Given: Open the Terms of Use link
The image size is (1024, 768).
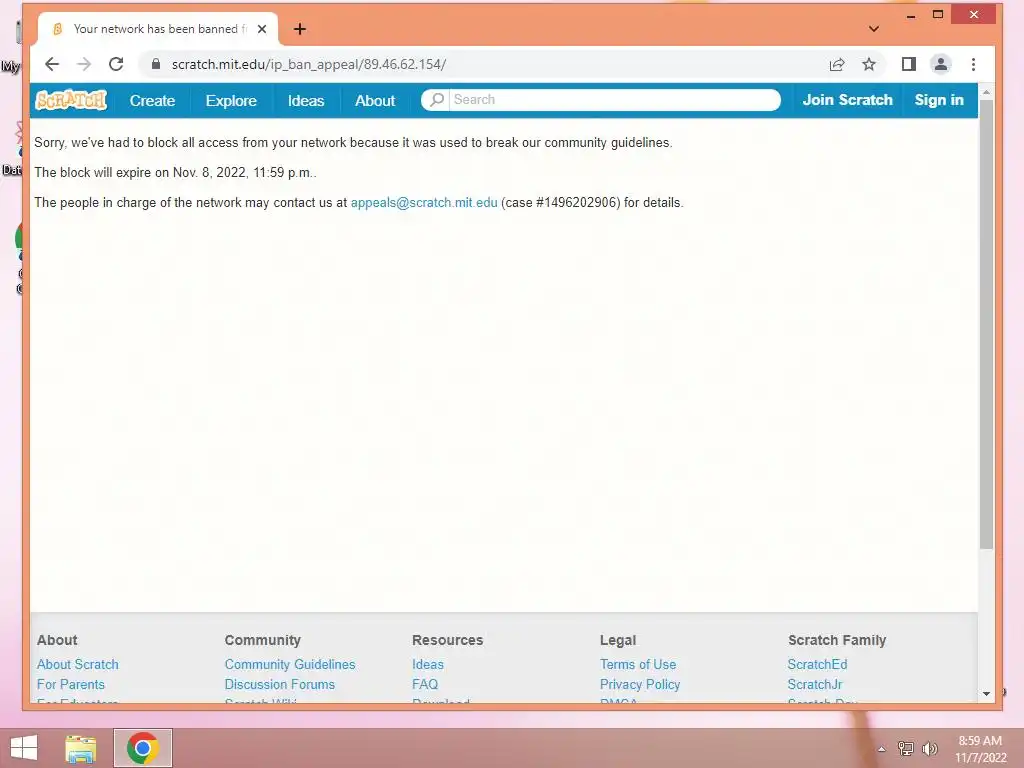Looking at the screenshot, I should (638, 664).
